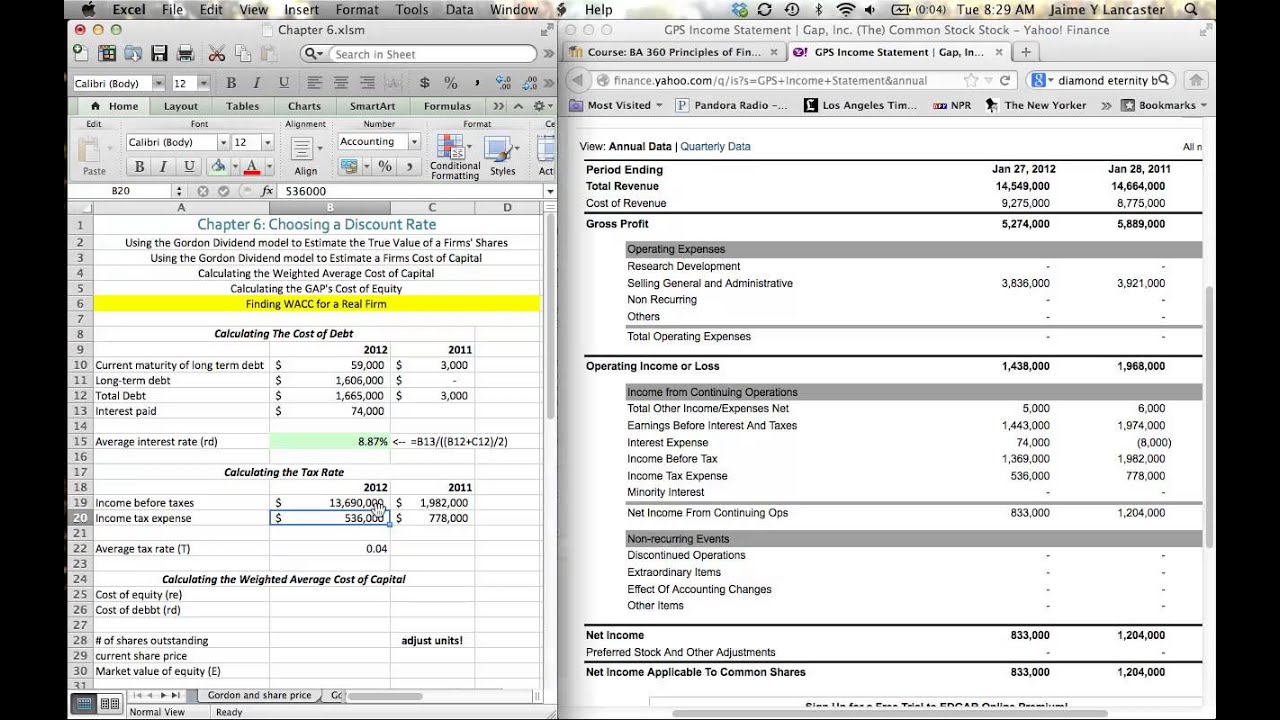The image size is (1280, 720).
Task: Toggle align left in top toolbar
Action: [x=315, y=83]
